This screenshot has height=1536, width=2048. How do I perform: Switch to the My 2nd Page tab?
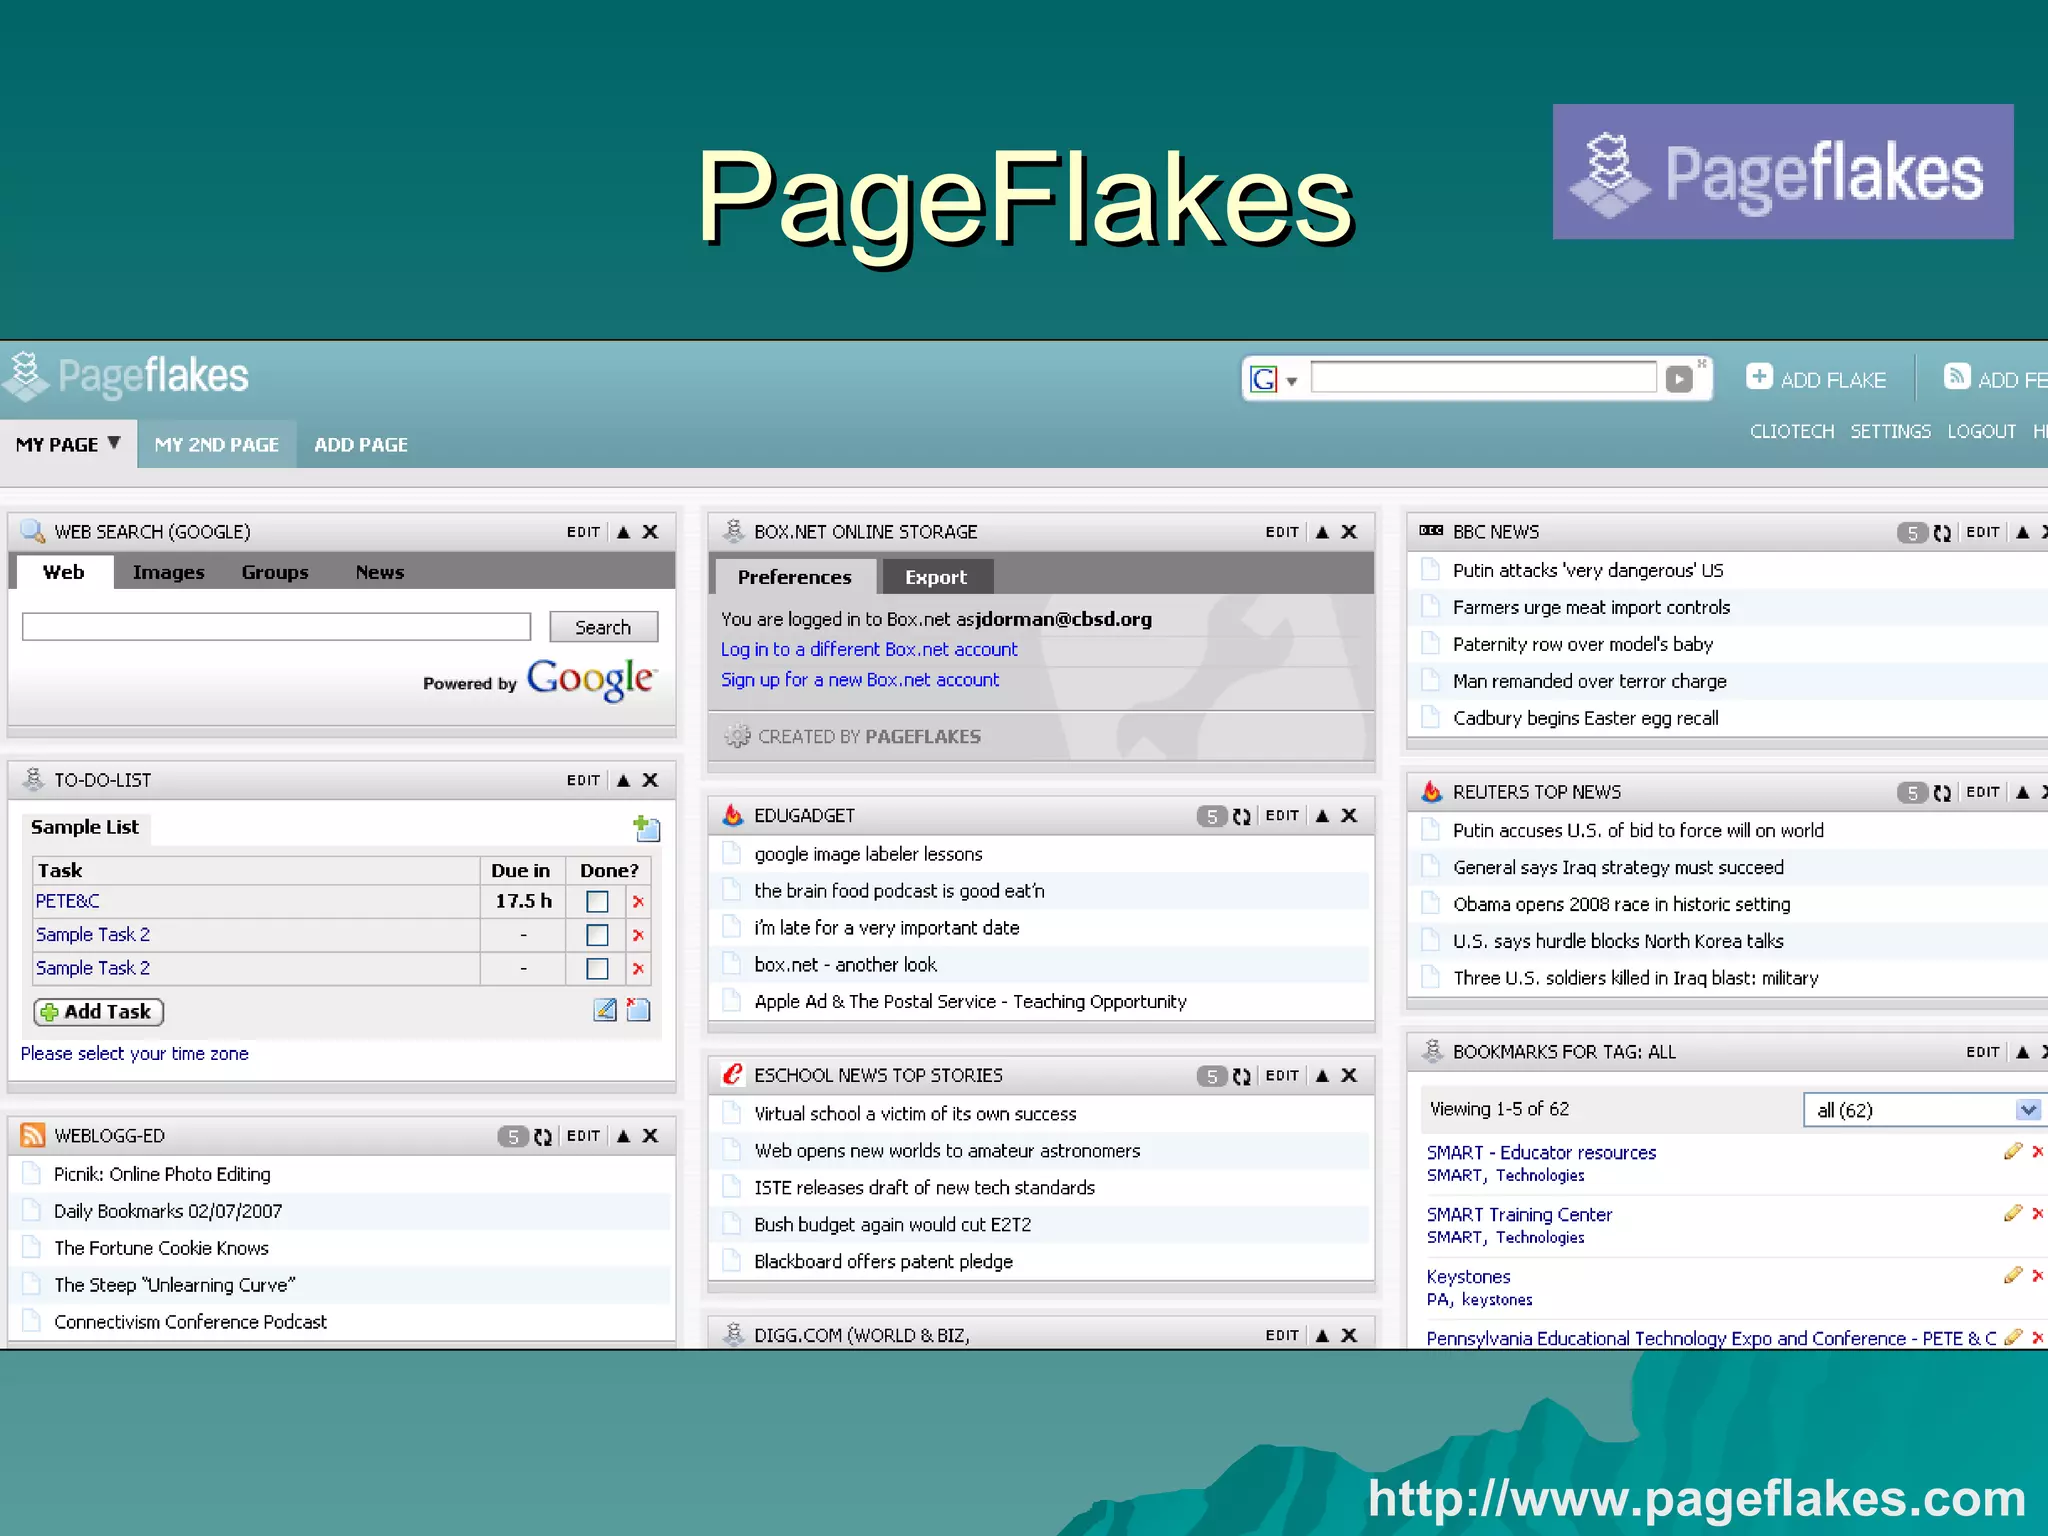(x=217, y=445)
